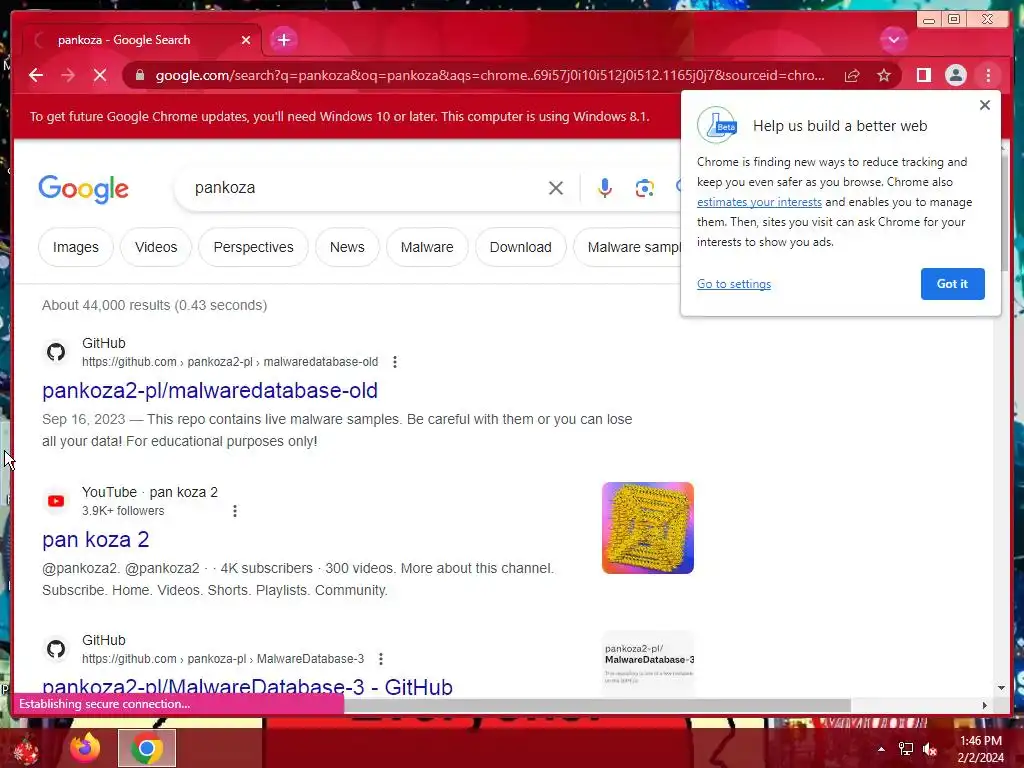Share this page via the share icon

pyautogui.click(x=852, y=75)
